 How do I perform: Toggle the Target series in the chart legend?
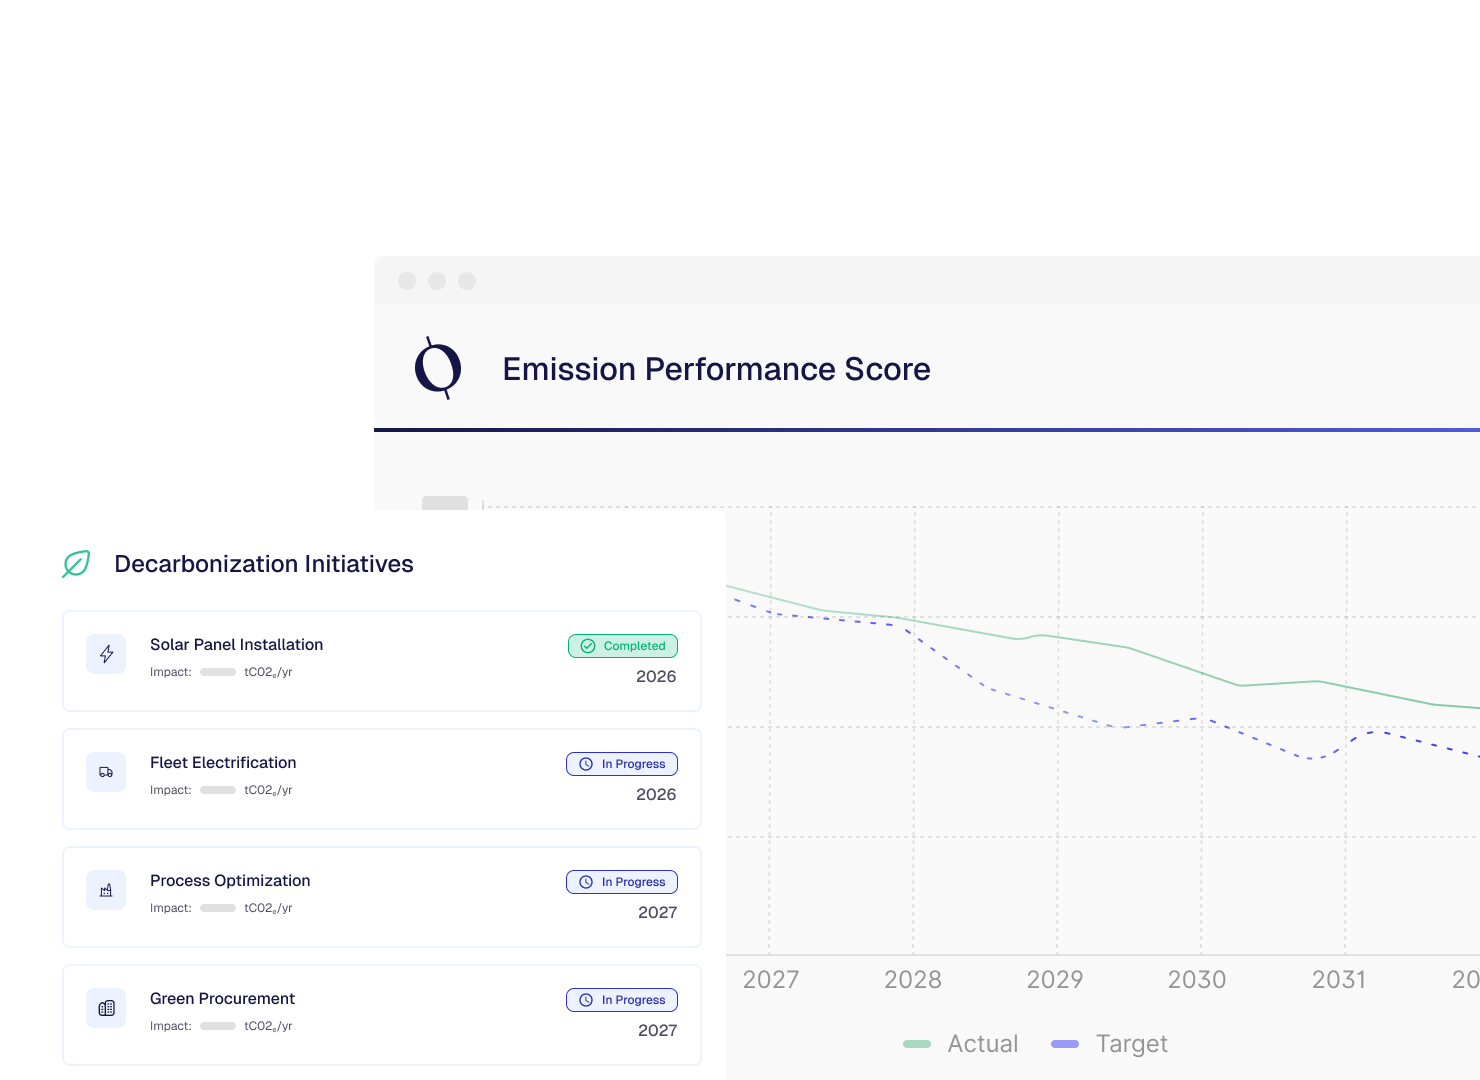(1110, 1043)
